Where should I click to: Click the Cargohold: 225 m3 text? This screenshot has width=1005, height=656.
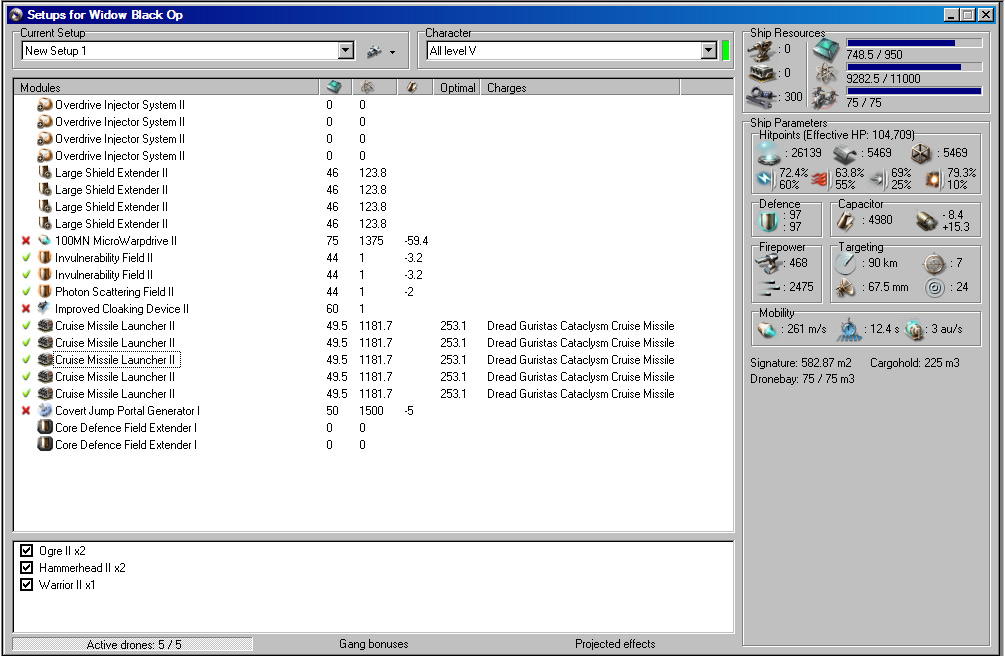(x=915, y=363)
